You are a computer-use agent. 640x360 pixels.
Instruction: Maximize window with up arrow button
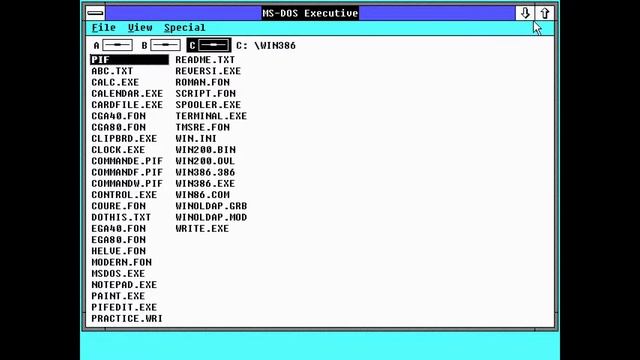[544, 13]
